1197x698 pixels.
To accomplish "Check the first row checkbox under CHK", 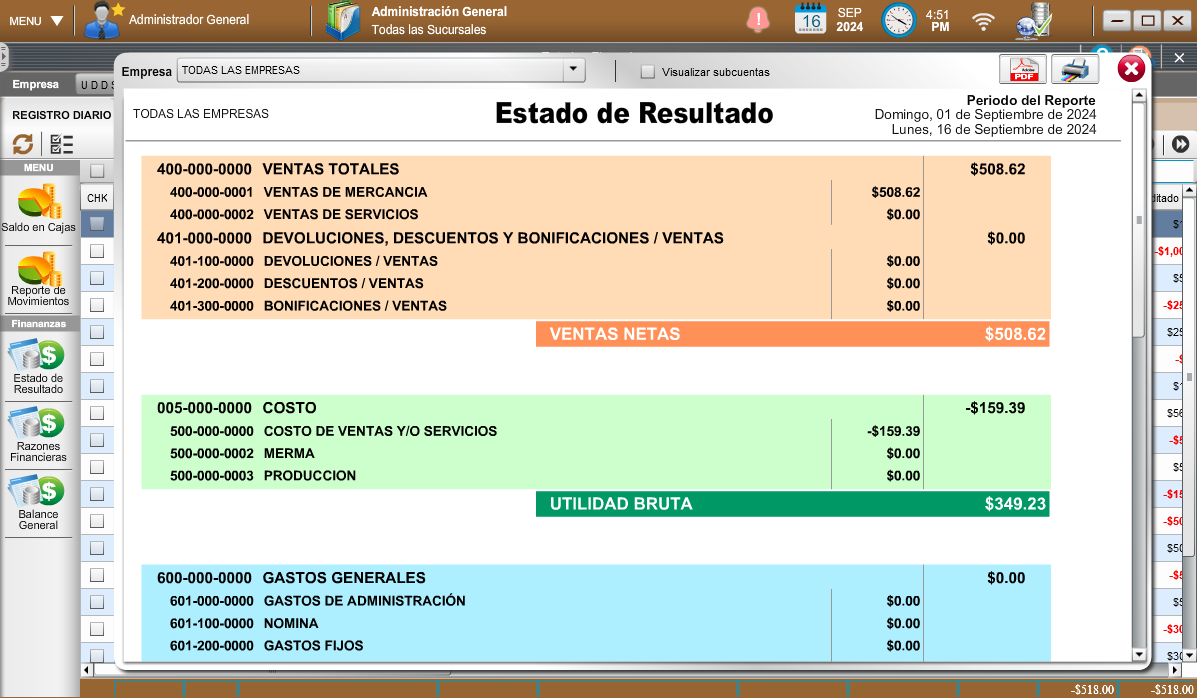I will pyautogui.click(x=97, y=224).
